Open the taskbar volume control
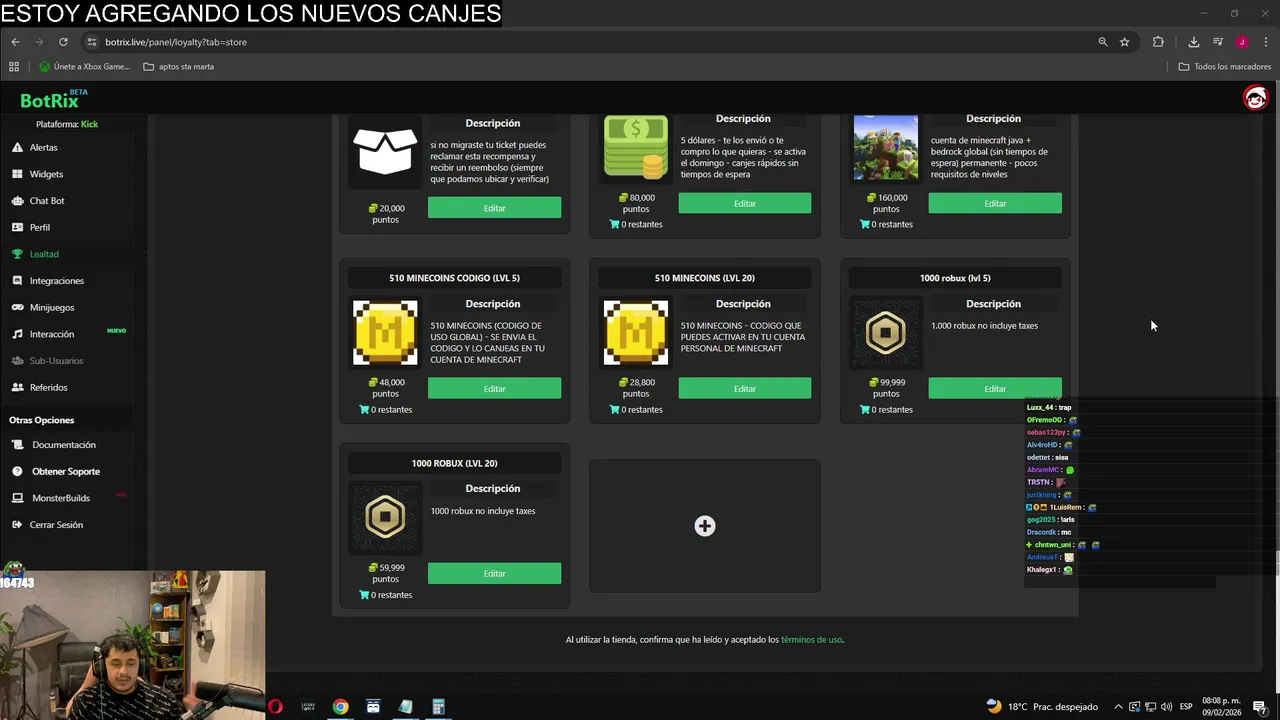Screen dimensions: 1280x720 click(x=1166, y=707)
